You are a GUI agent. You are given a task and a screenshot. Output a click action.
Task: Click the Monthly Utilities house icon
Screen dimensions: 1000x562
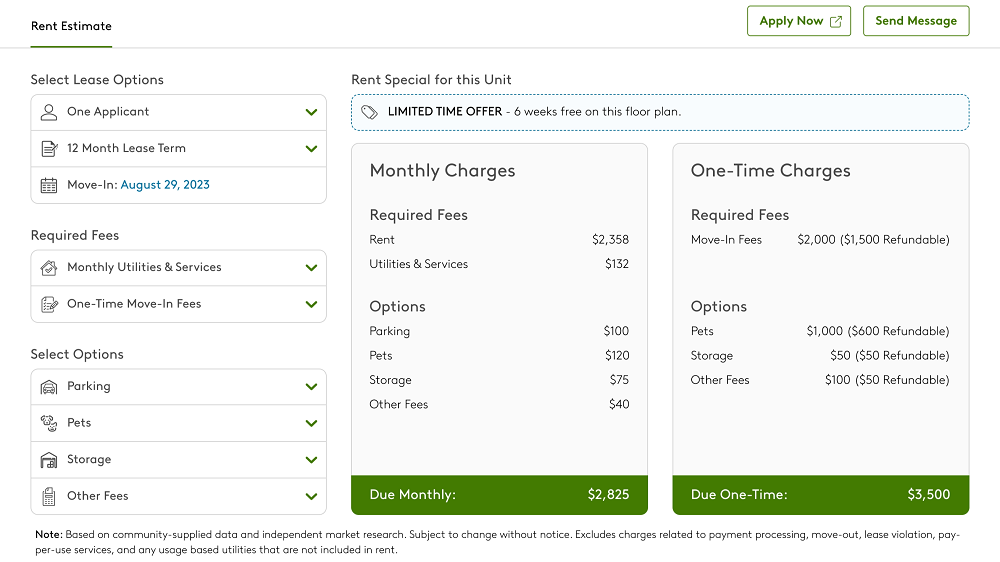click(48, 268)
